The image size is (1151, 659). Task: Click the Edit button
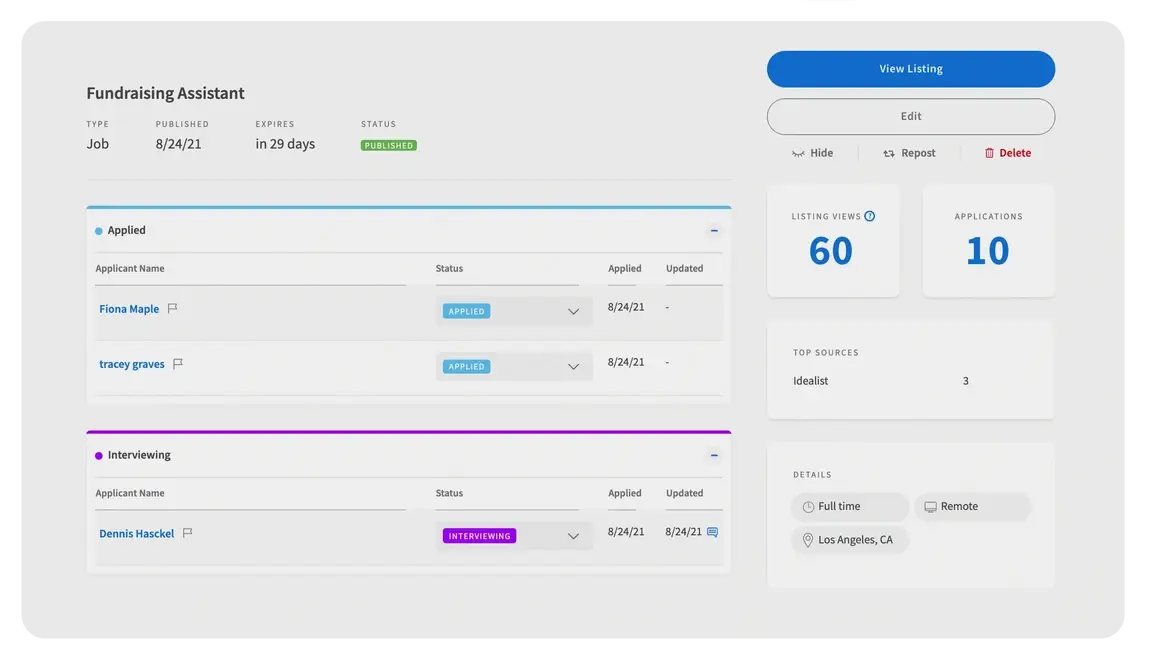click(911, 116)
